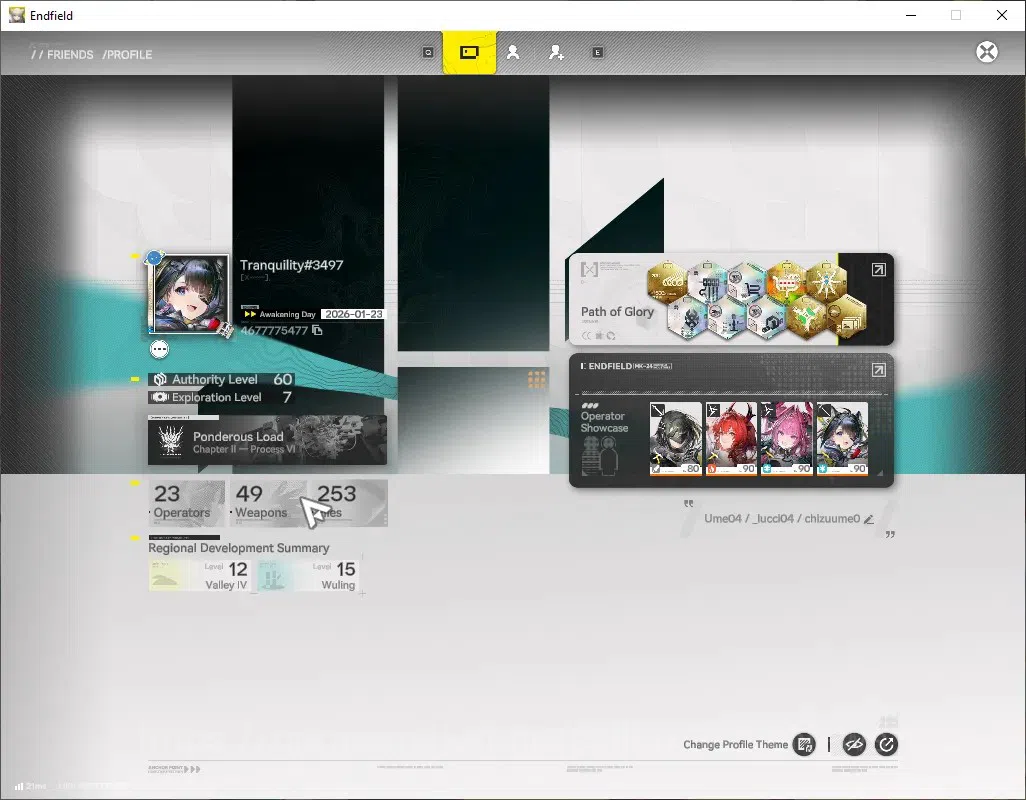Minimize the Endfield window

tap(911, 15)
